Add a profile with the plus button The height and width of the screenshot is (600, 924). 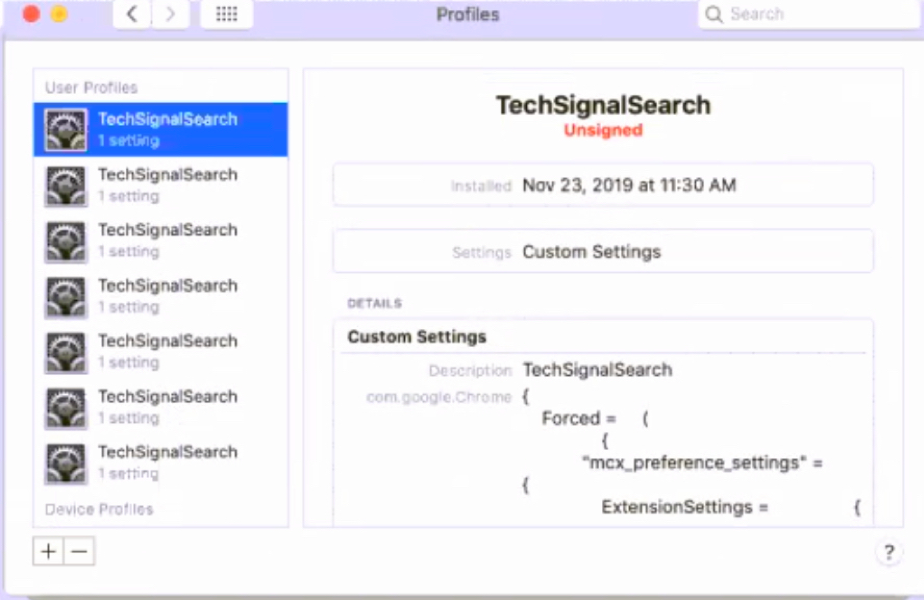[48, 551]
